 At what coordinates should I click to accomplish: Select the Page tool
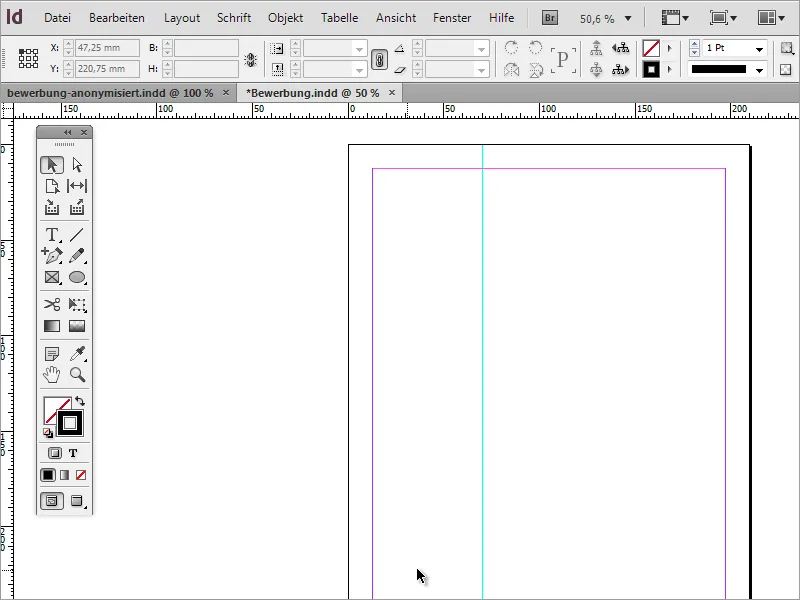tap(52, 186)
